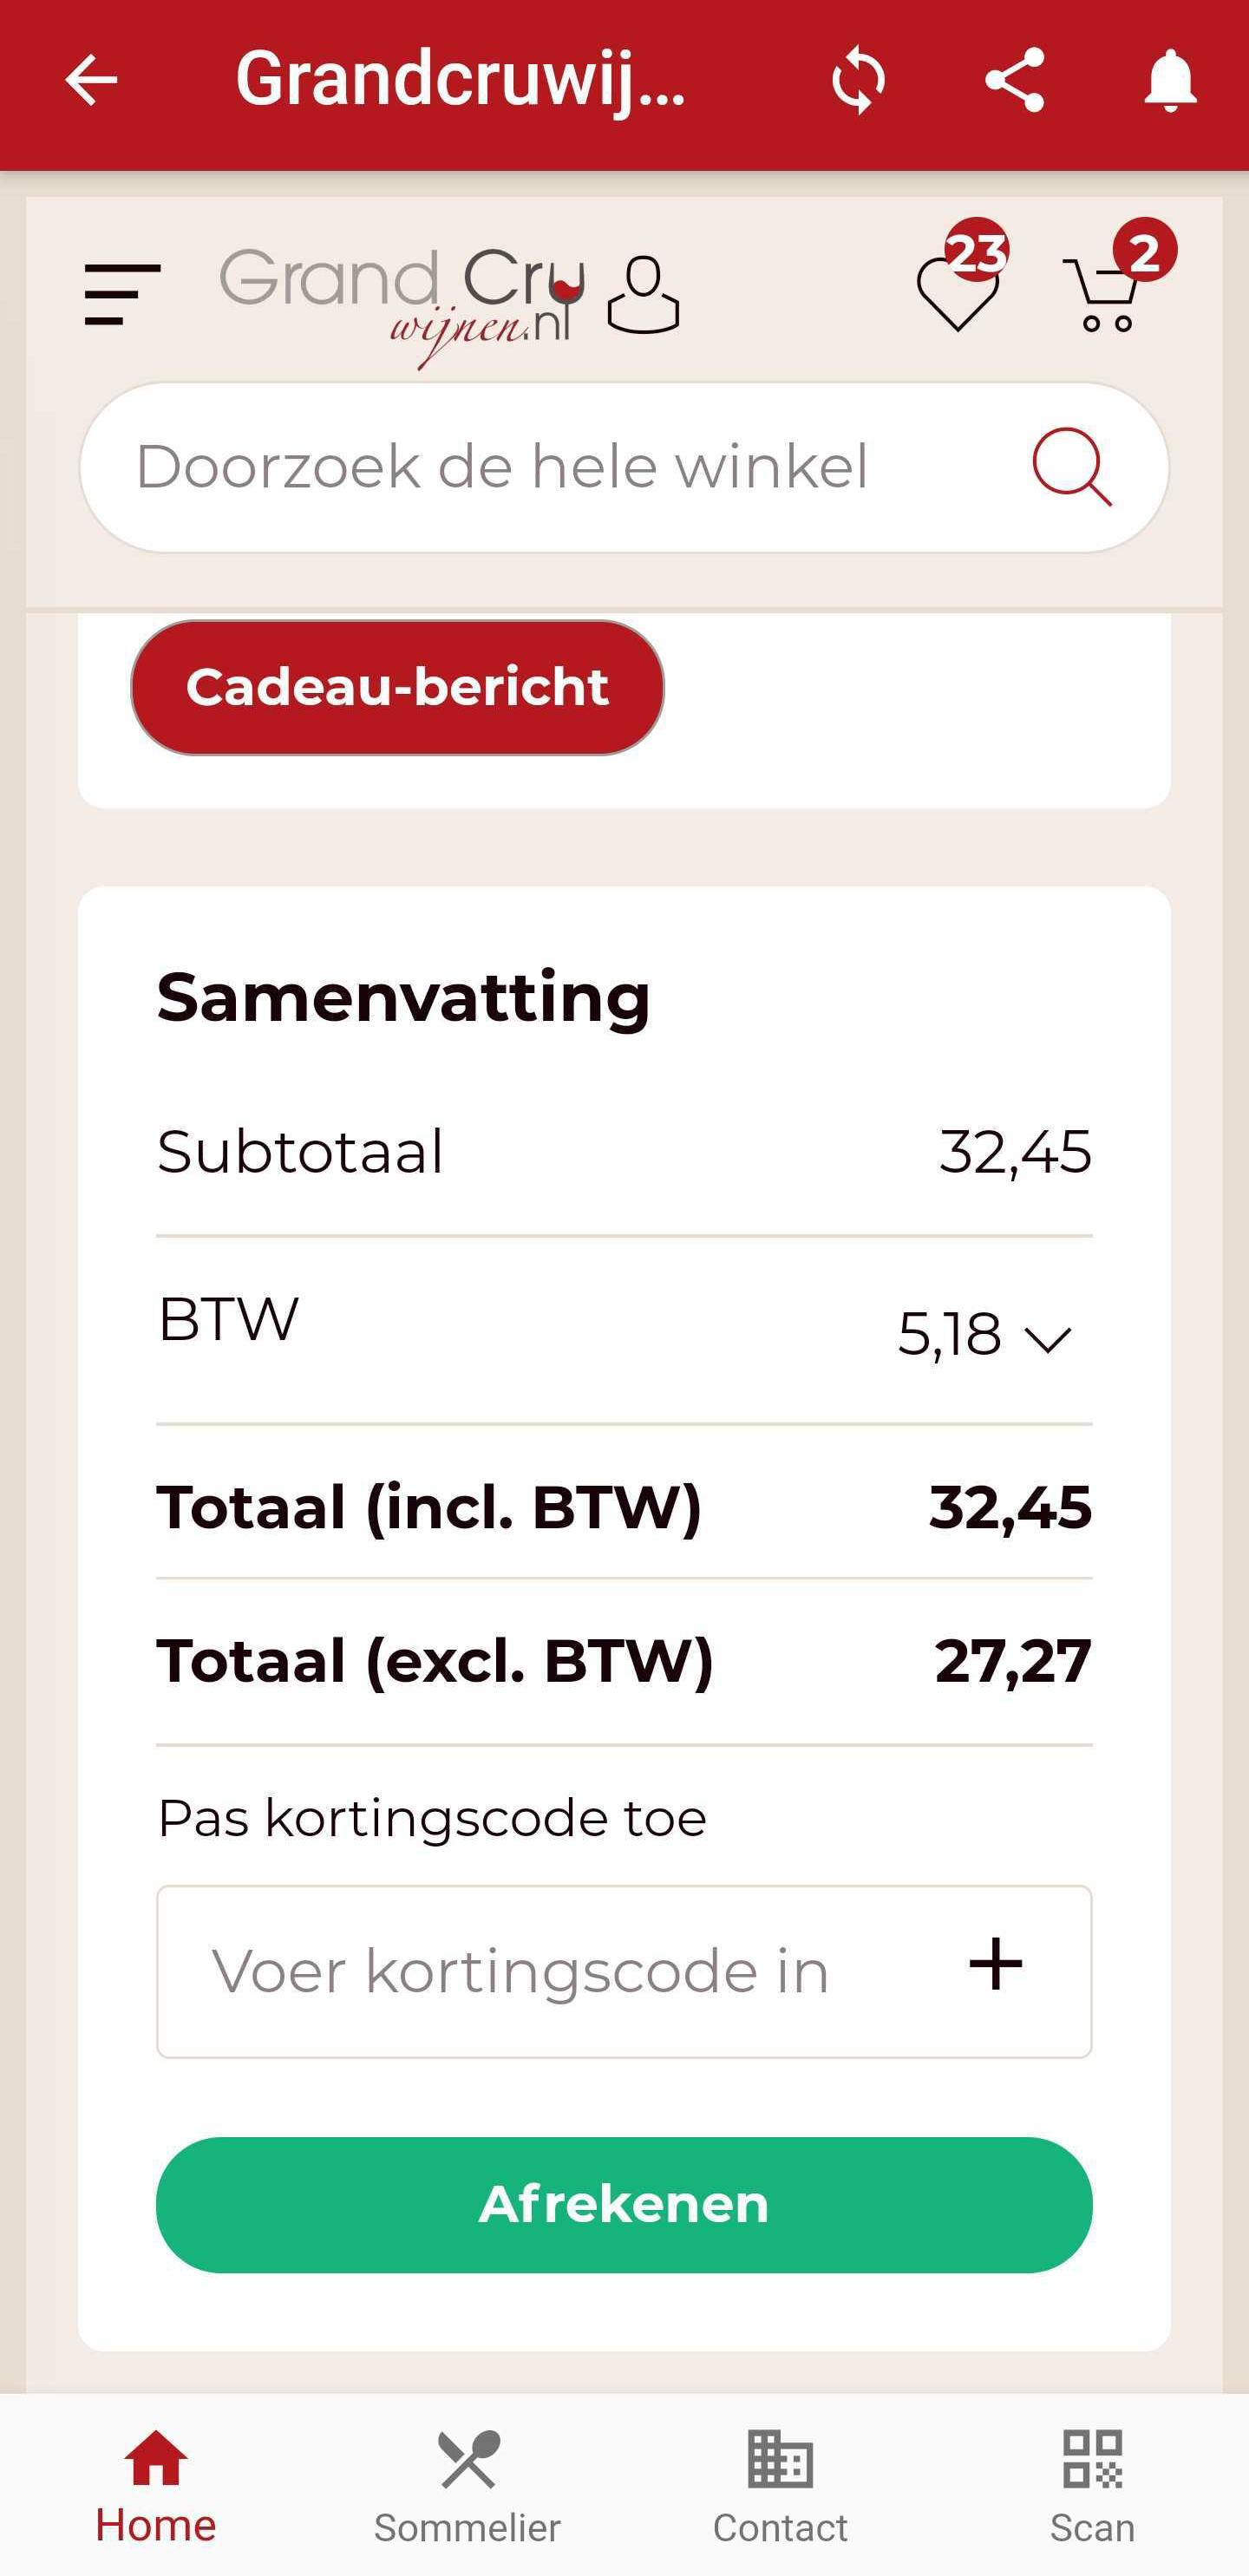Screen dimensions: 1249x2576
Task: Click the 'Voer kortingscode in' field
Action: [624, 1971]
